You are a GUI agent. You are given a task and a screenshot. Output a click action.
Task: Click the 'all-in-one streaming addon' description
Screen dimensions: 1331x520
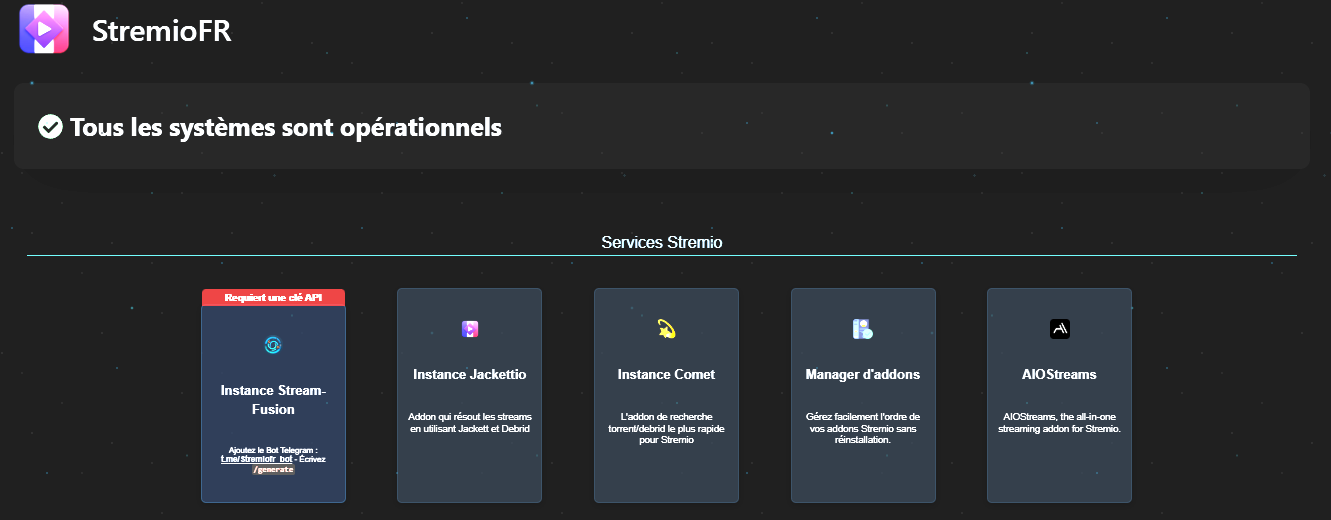(1060, 422)
